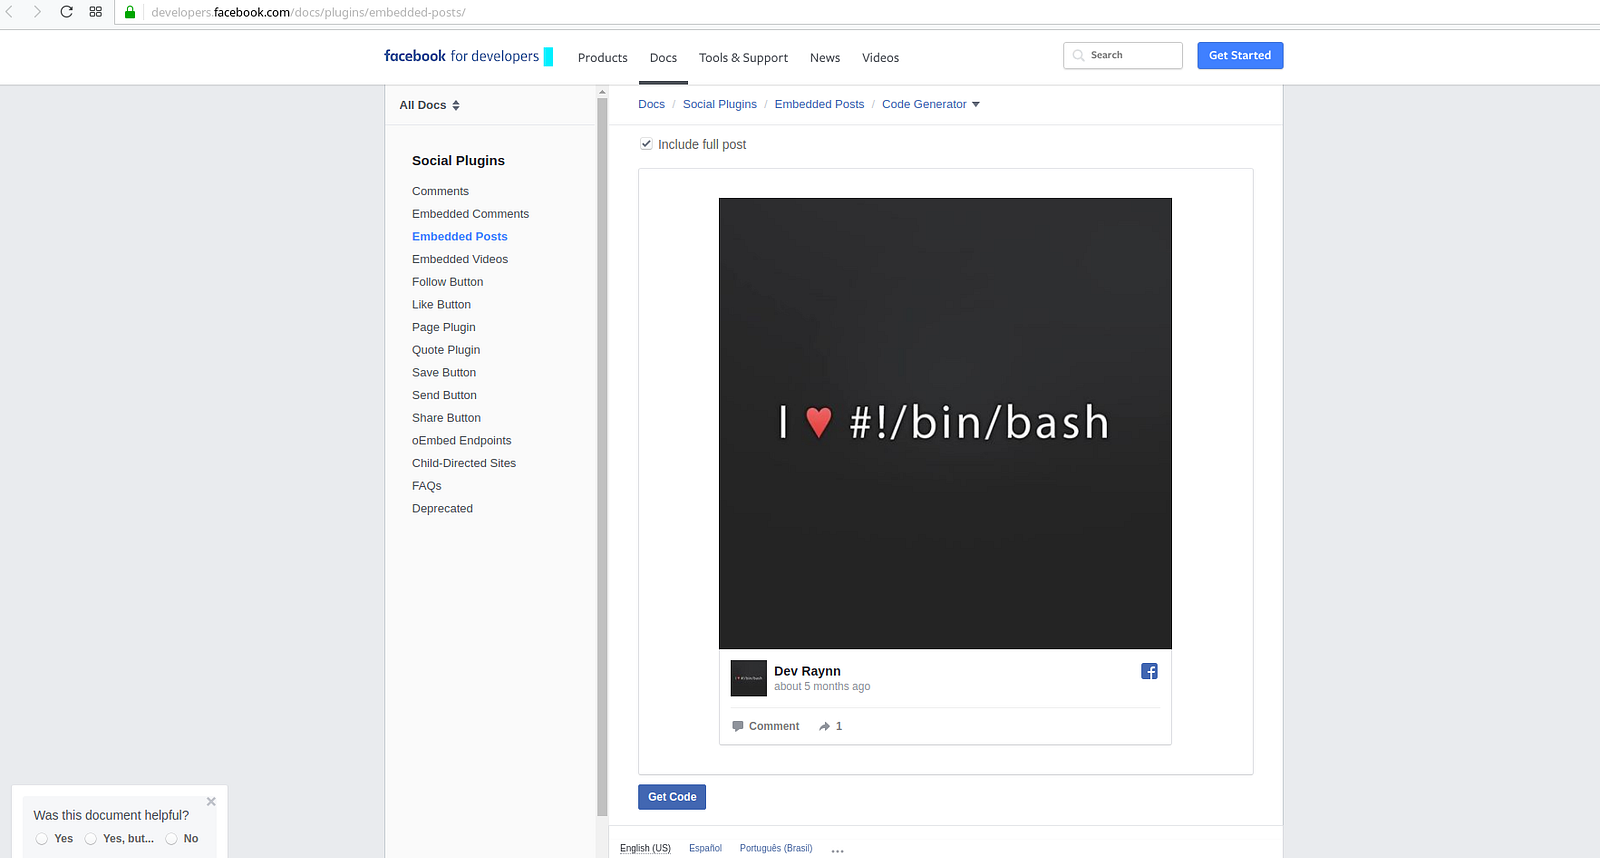Open the speed dial grid icon
Image resolution: width=1600 pixels, height=858 pixels.
pos(95,12)
